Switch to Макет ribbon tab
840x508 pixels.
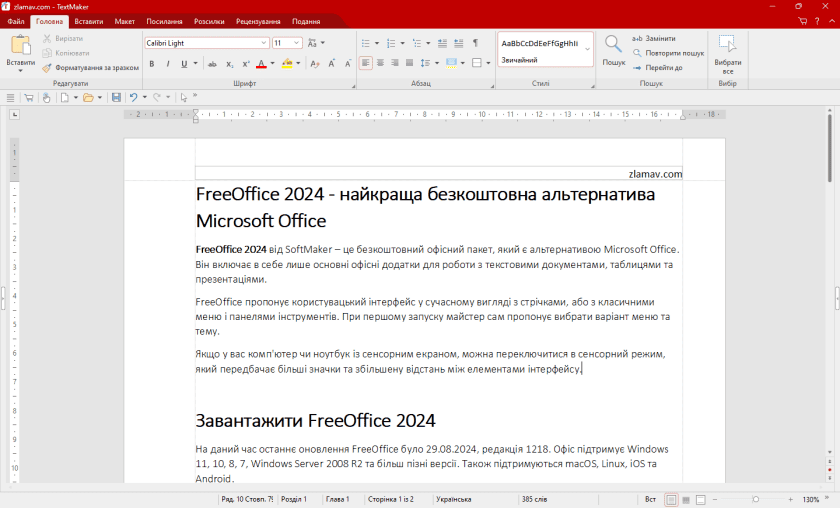pos(124,21)
